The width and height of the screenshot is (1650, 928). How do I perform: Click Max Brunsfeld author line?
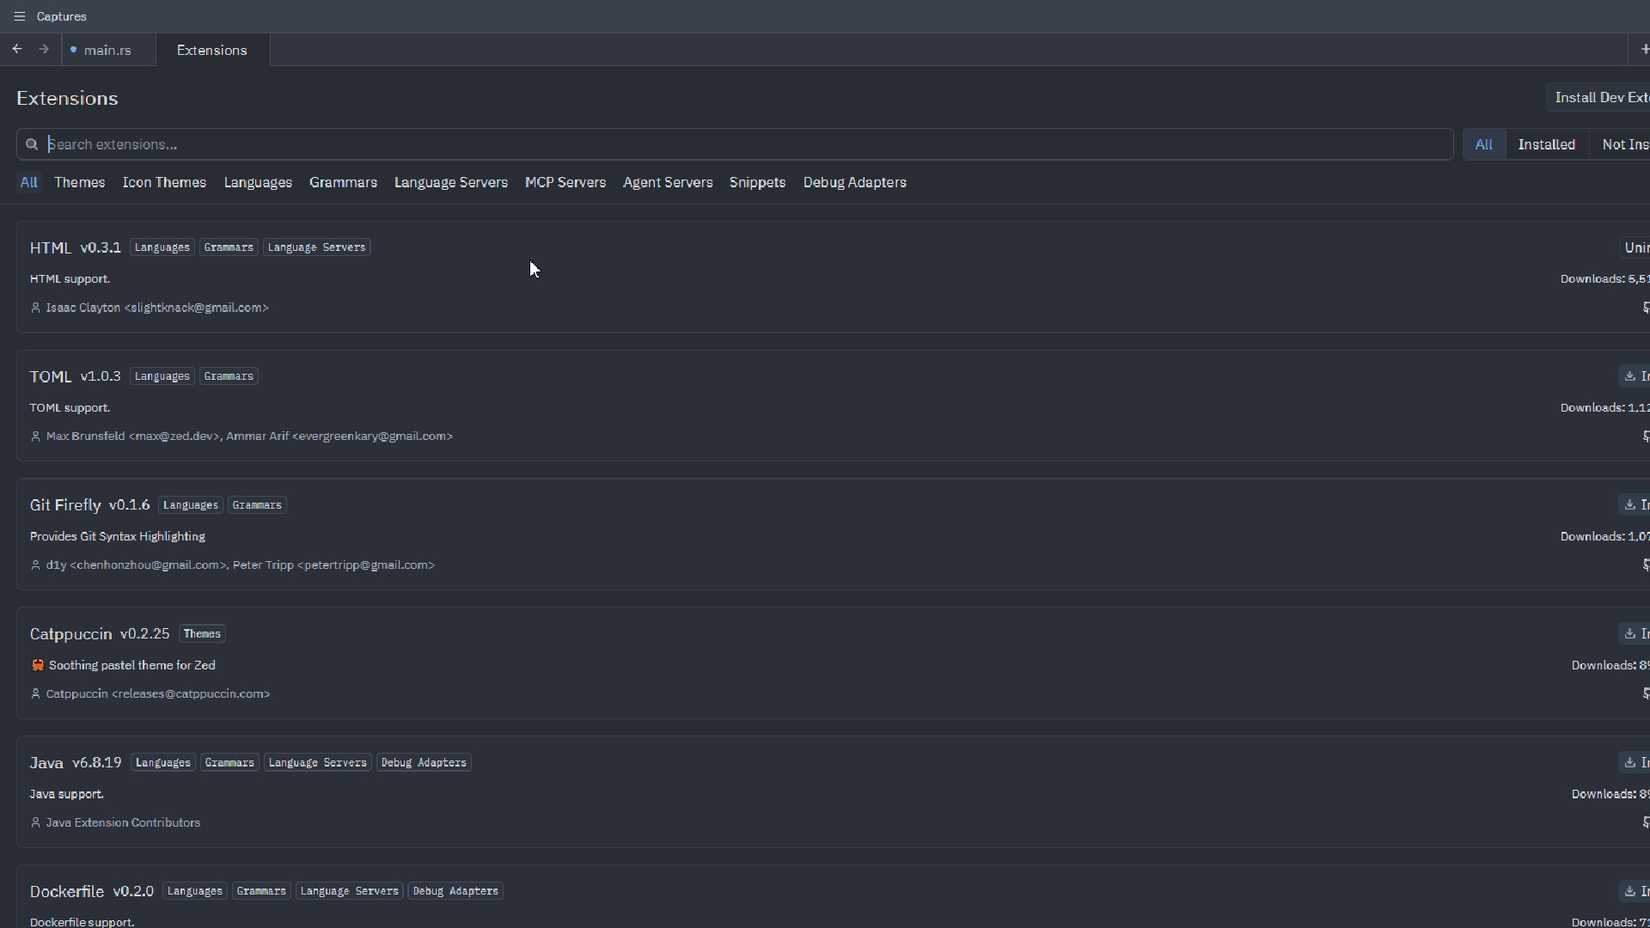coord(249,436)
